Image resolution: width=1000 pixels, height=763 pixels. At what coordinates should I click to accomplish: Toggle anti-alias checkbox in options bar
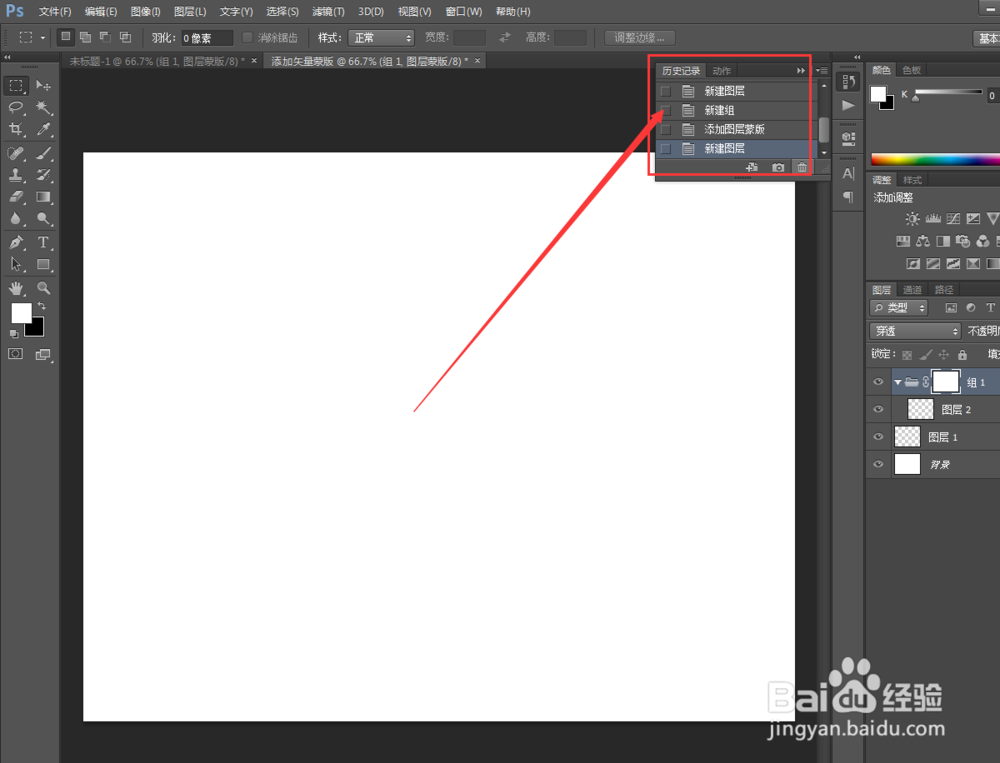coord(247,38)
